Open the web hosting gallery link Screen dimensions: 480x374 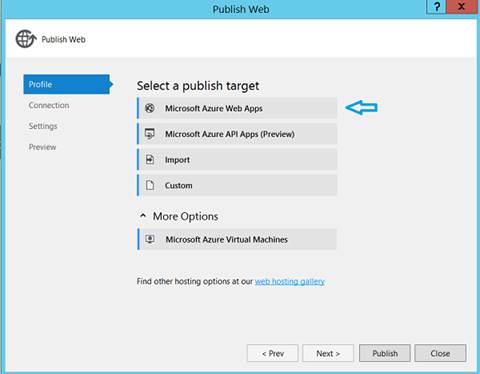[x=290, y=281]
